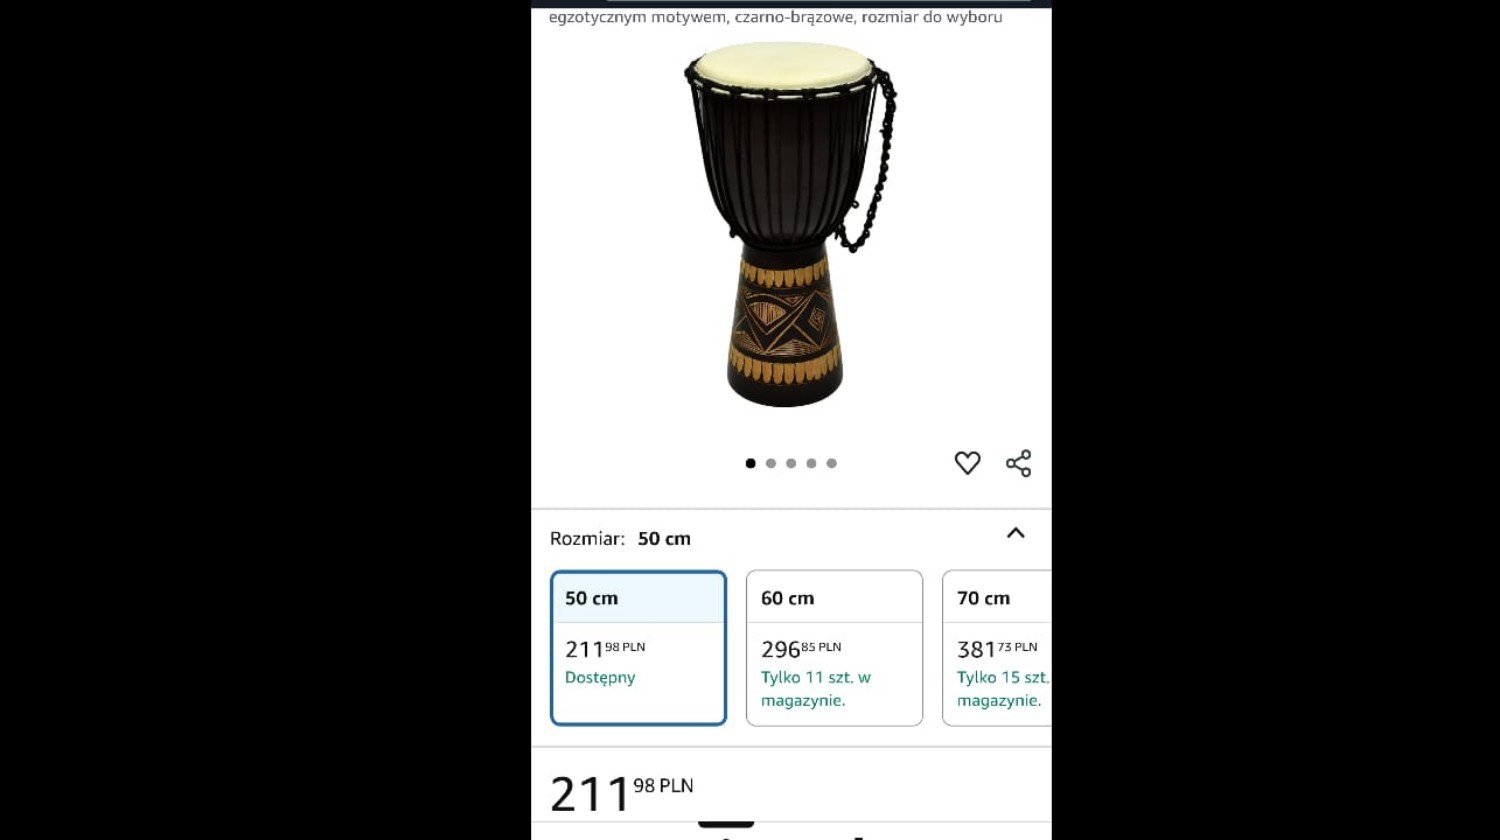Click the 'Dostępny' availability label
Image resolution: width=1500 pixels, height=840 pixels.
600,677
